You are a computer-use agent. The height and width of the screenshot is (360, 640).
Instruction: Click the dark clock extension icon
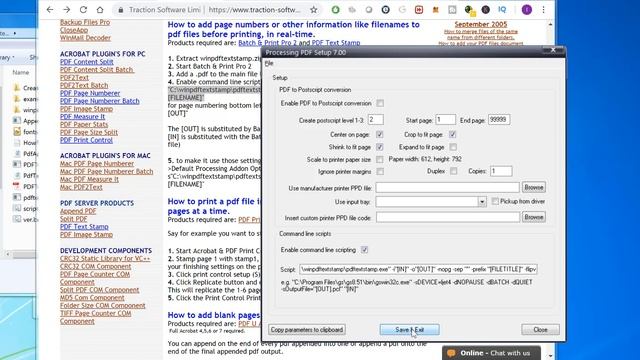[385, 10]
